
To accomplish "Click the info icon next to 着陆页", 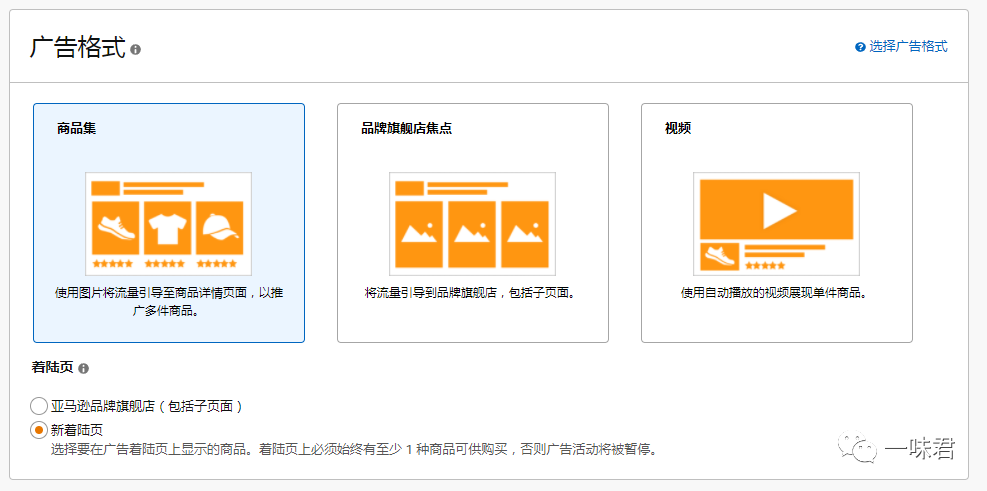I will 84,368.
